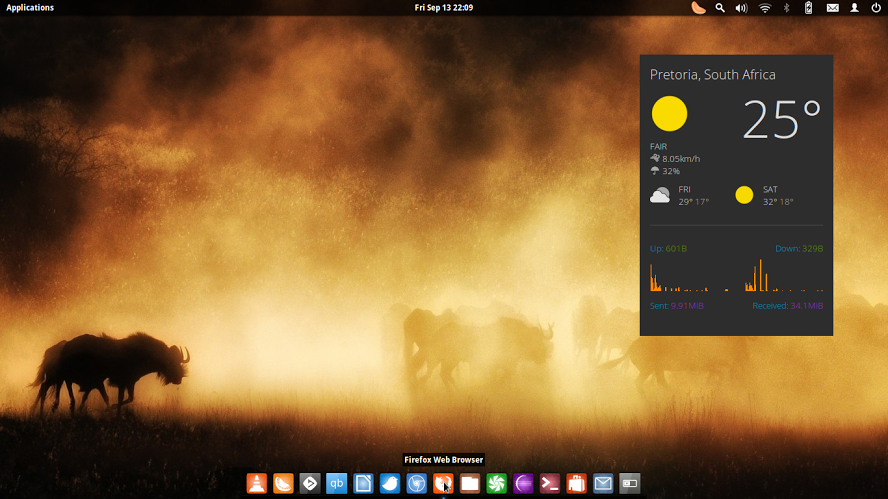Open the Files folder icon in dock
The height and width of the screenshot is (499, 888).
pyautogui.click(x=469, y=483)
